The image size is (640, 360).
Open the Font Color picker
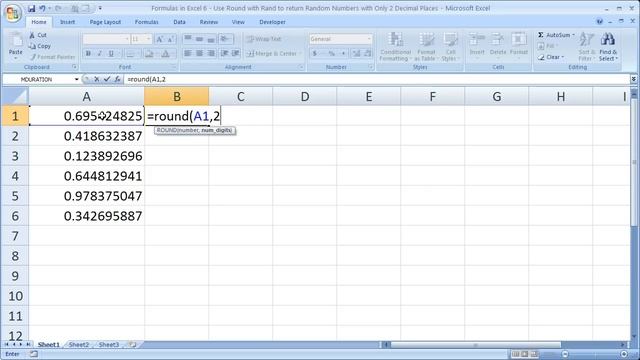click(167, 53)
